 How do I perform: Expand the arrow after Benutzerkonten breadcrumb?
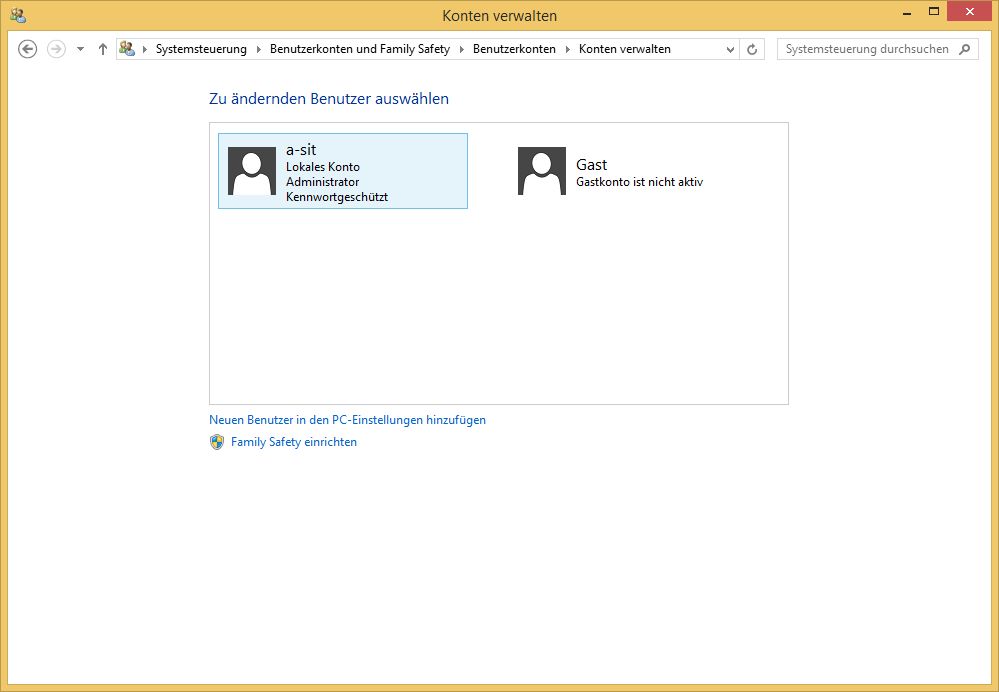568,49
